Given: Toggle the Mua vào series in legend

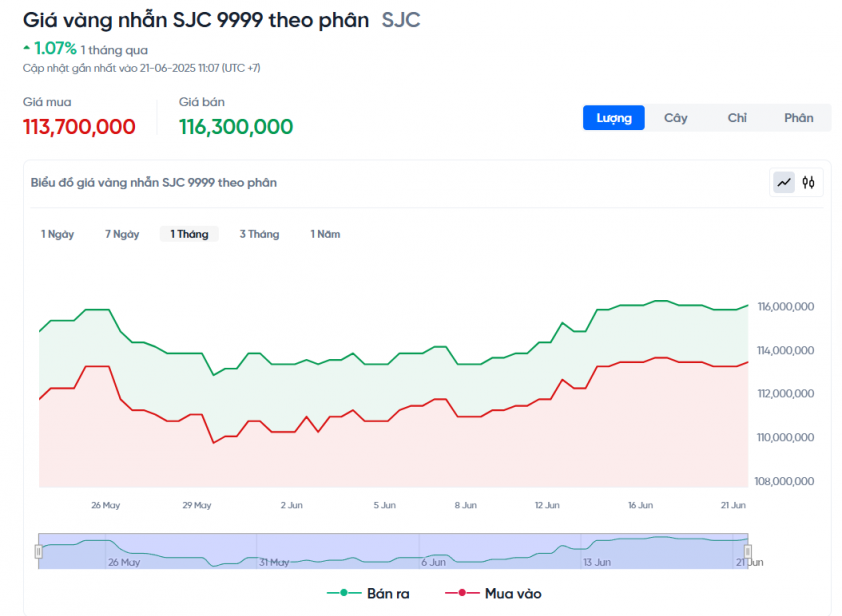Looking at the screenshot, I should (499, 594).
